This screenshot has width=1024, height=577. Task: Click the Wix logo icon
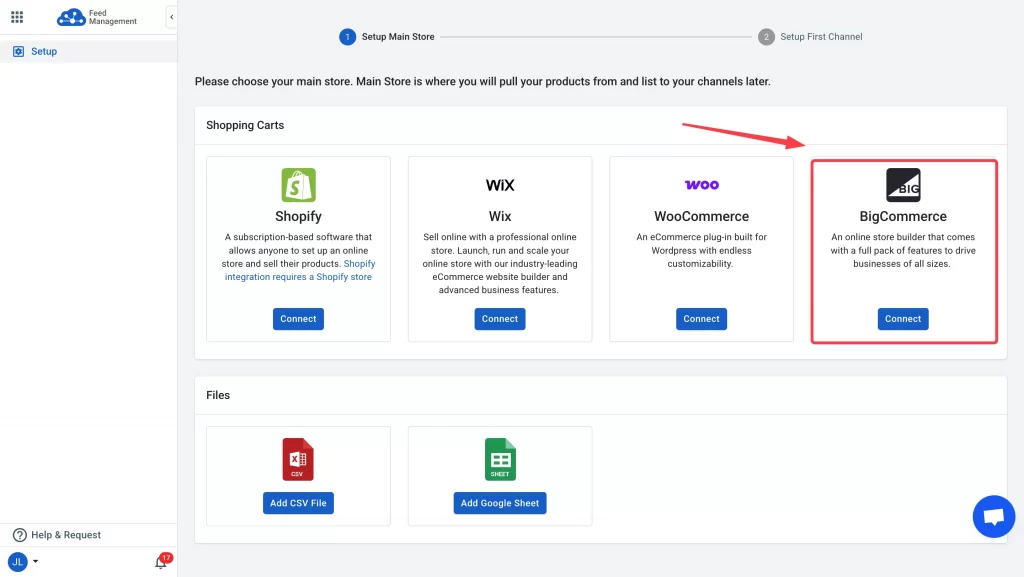(499, 185)
